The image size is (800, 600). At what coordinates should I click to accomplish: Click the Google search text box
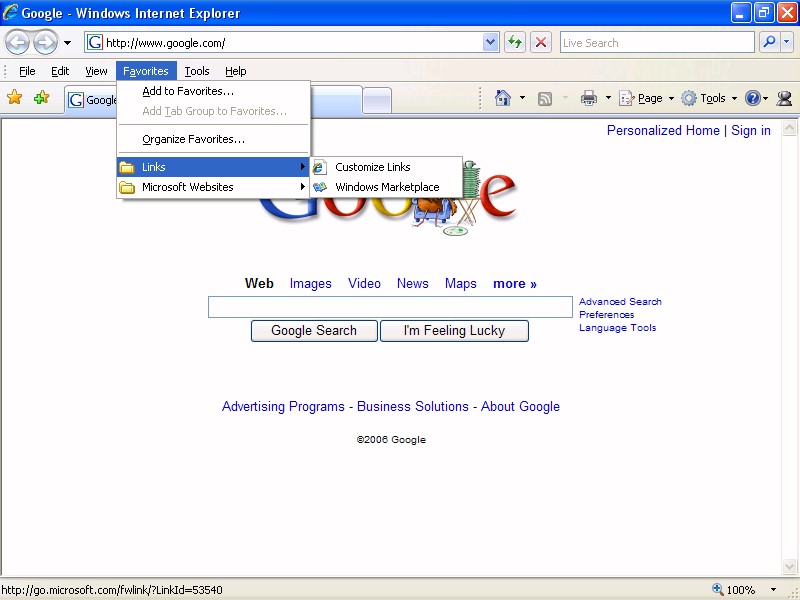point(390,307)
